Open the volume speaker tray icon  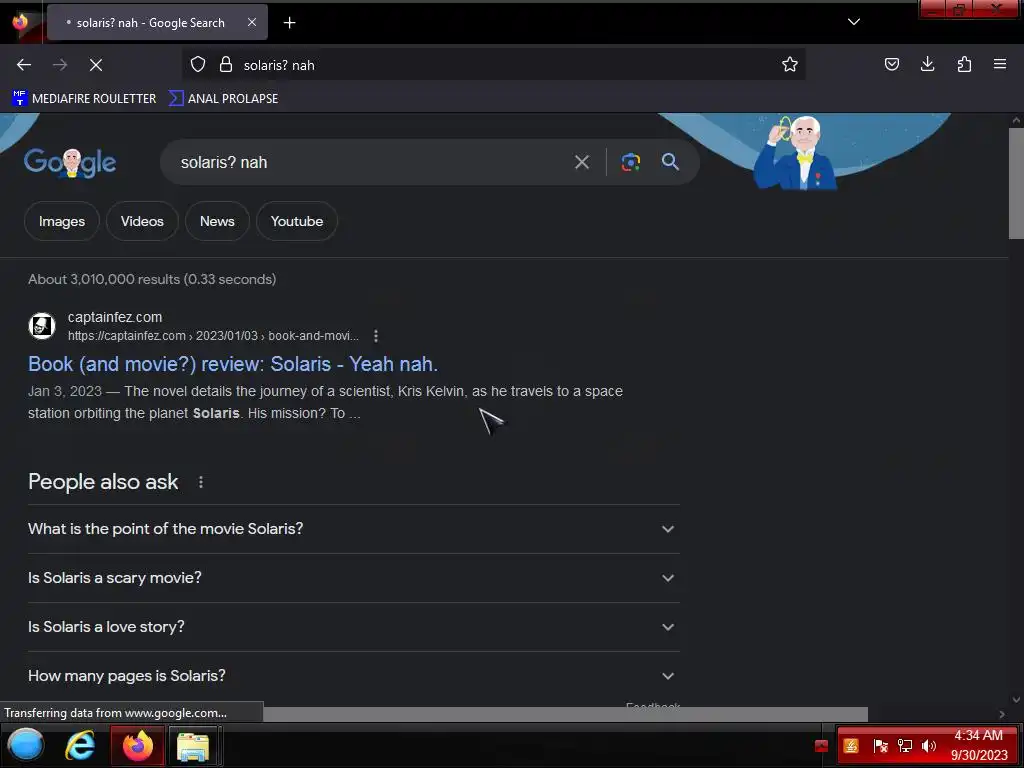click(x=928, y=746)
